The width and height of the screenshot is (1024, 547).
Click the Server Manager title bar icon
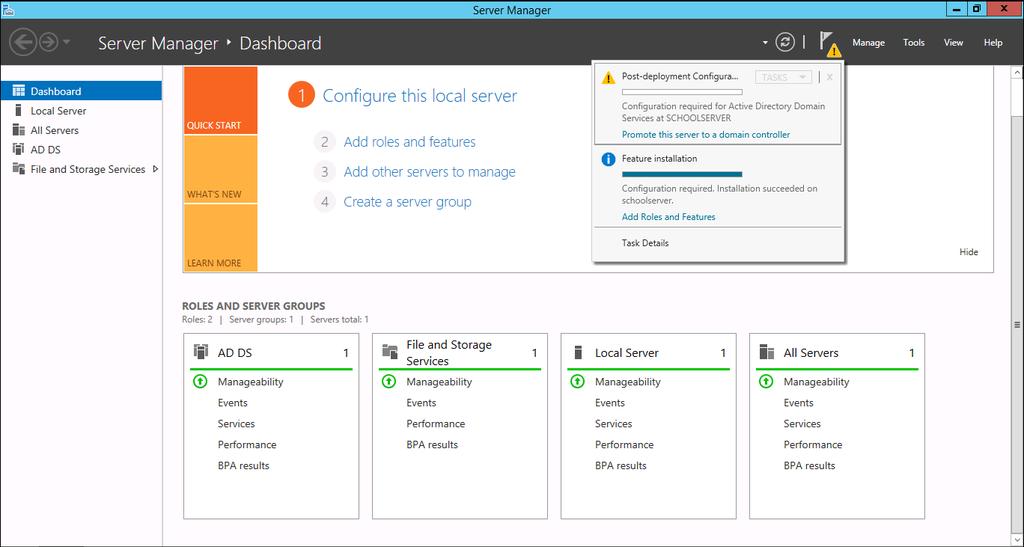(x=8, y=9)
